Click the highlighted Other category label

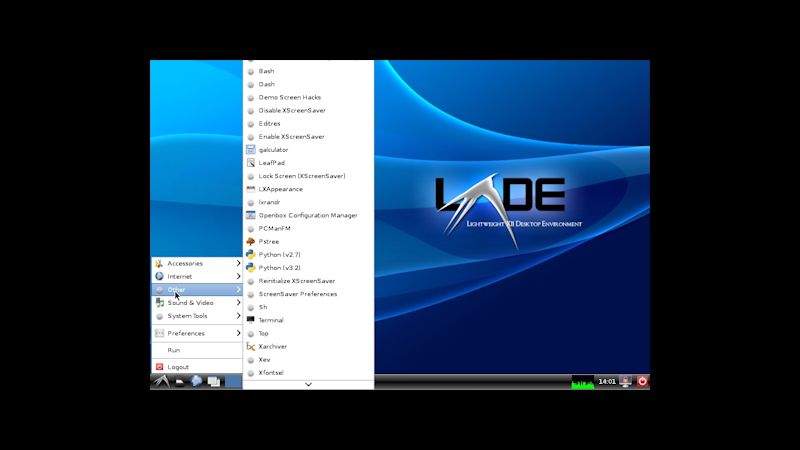(176, 289)
